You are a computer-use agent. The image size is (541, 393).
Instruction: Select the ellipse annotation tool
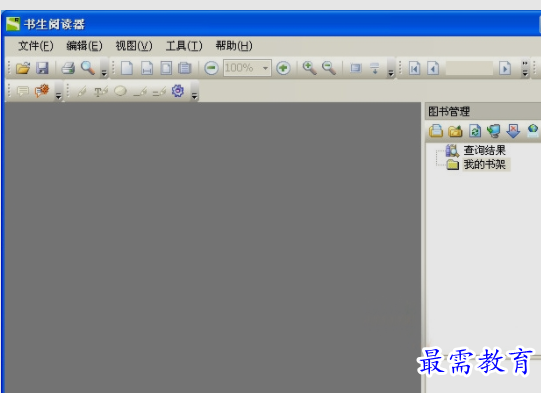pos(120,91)
